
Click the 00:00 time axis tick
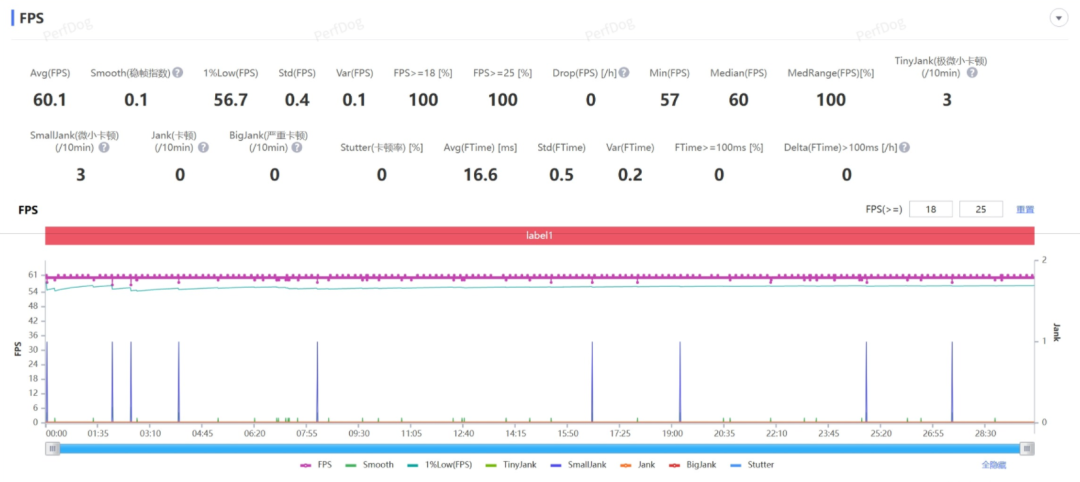coord(56,434)
